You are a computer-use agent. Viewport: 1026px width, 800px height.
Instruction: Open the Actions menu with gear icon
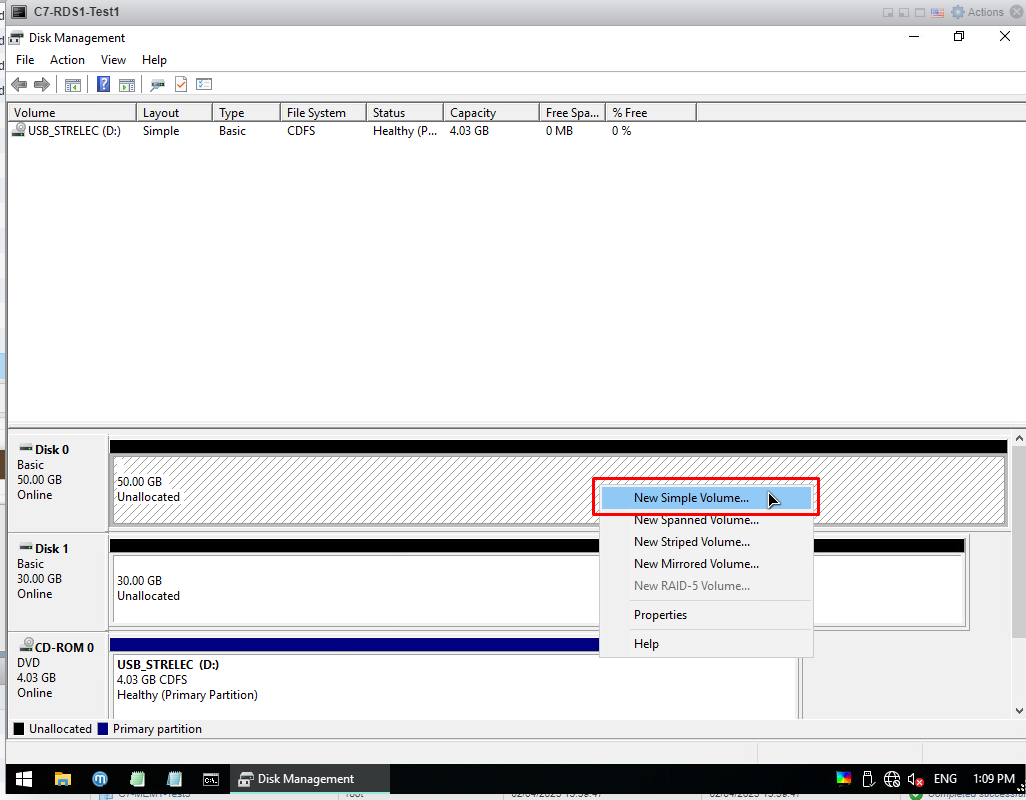click(x=977, y=12)
